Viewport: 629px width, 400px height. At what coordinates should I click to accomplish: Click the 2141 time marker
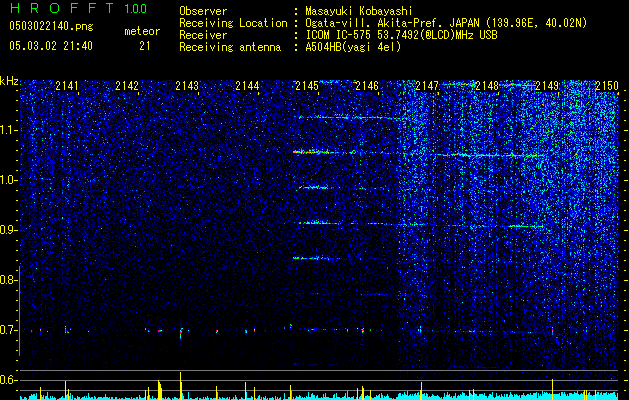tap(67, 85)
